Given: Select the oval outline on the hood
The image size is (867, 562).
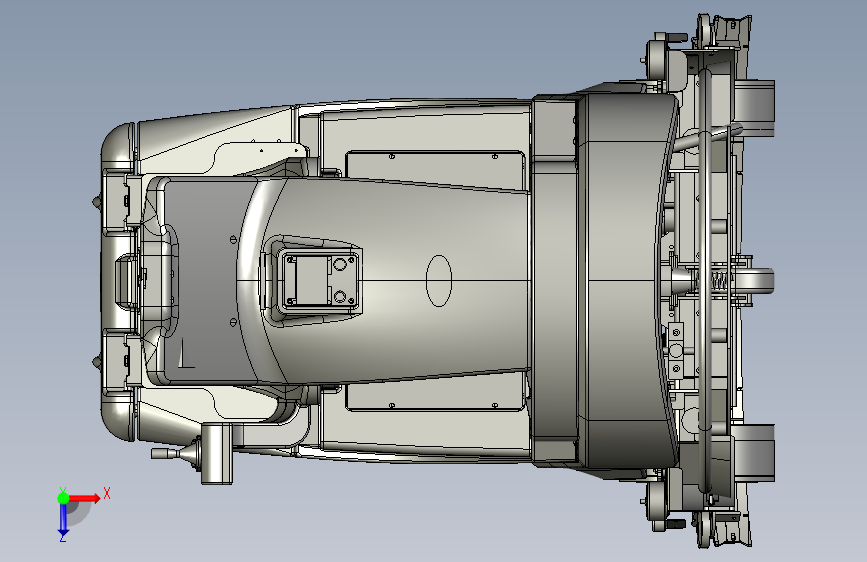Looking at the screenshot, I should 439,280.
